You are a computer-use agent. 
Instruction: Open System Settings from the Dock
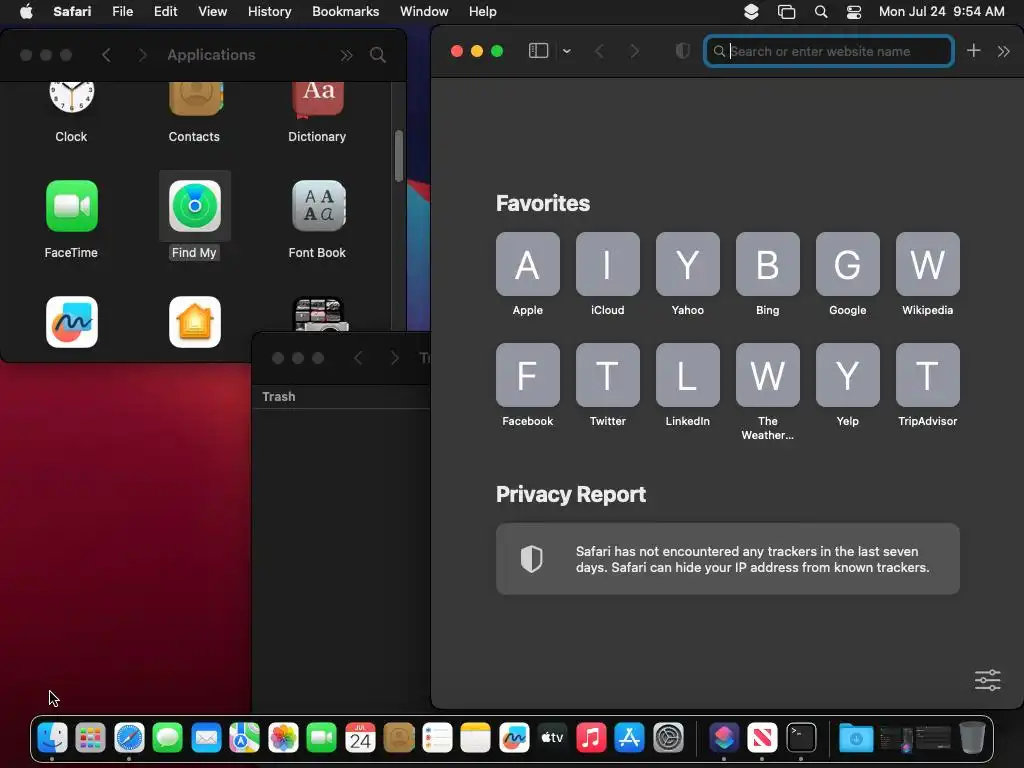click(668, 738)
